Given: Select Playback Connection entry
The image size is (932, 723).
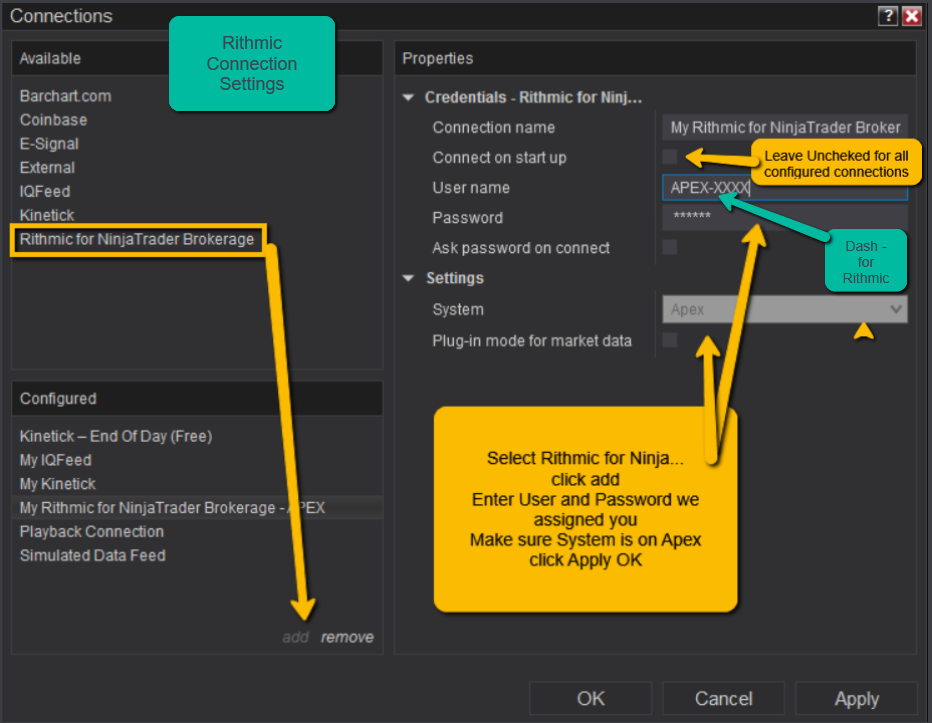Looking at the screenshot, I should [92, 532].
